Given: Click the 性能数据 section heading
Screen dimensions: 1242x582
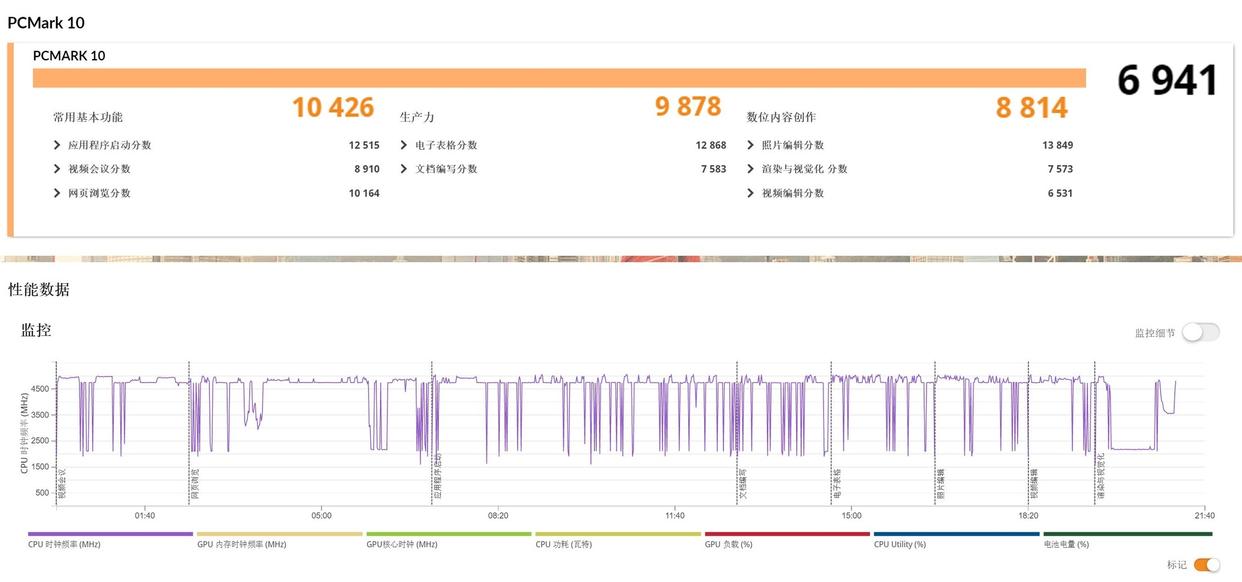Looking at the screenshot, I should coord(39,290).
